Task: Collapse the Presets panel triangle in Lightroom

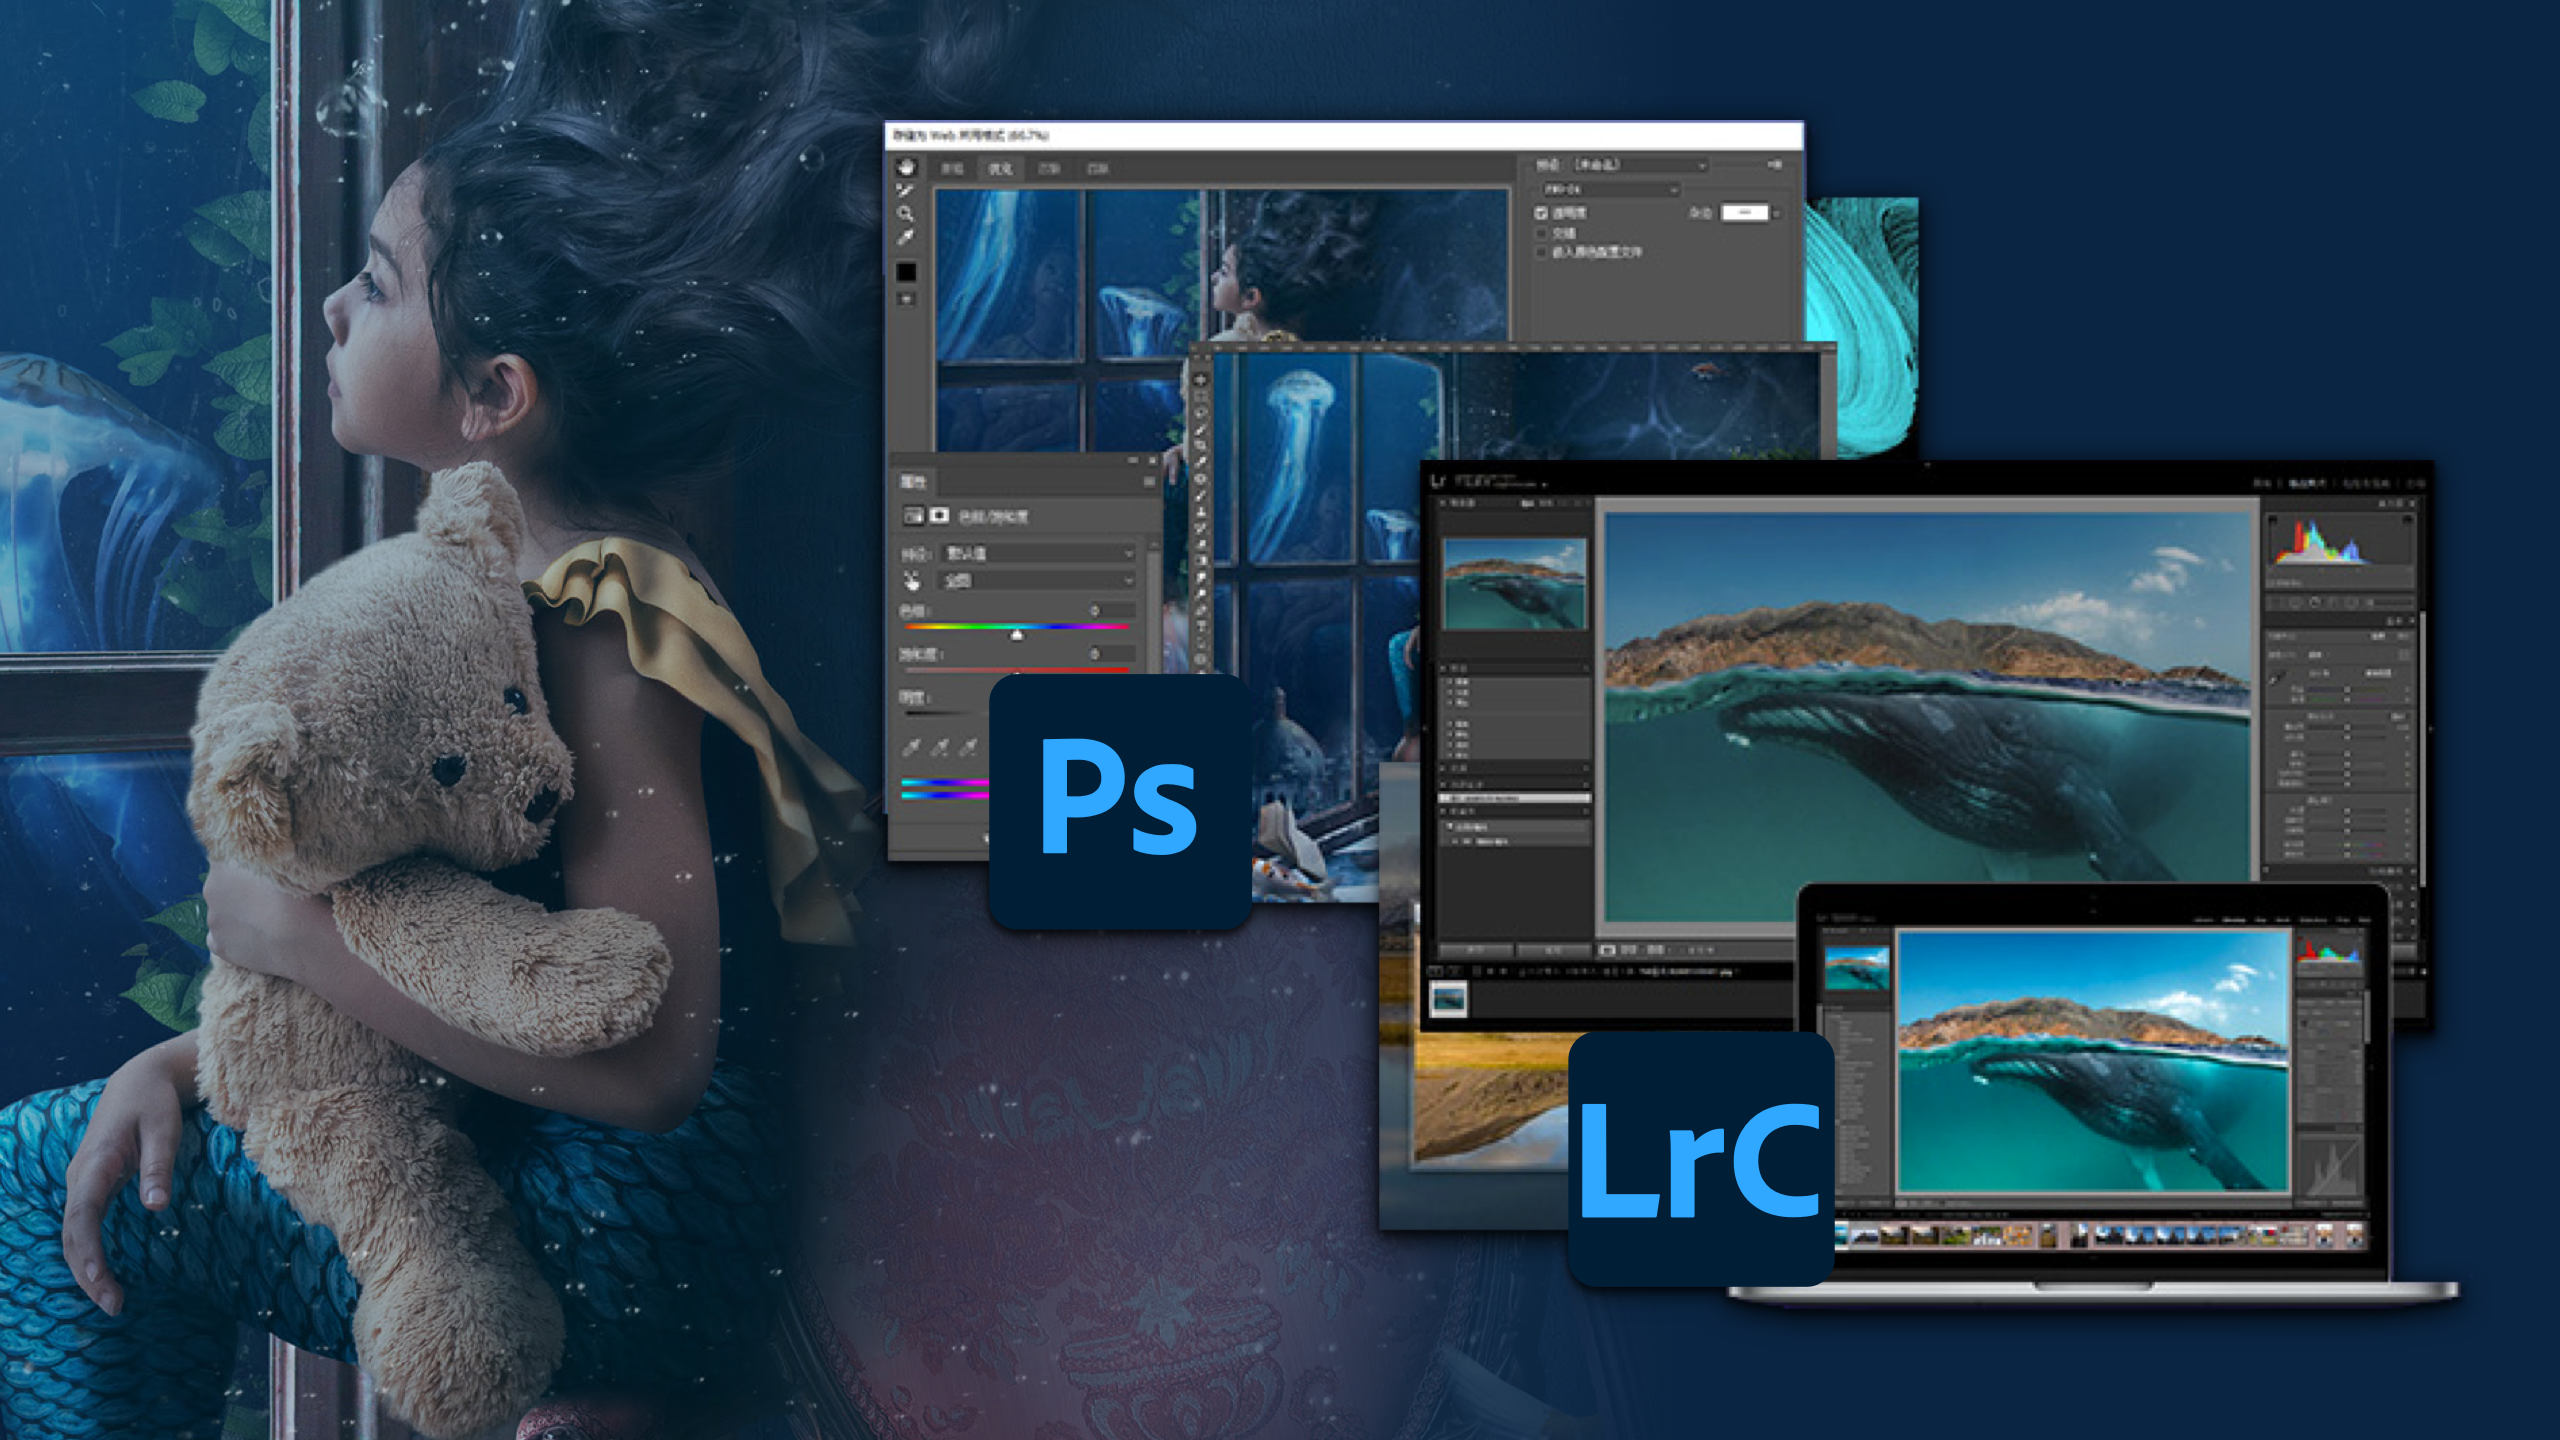Action: [1444, 667]
